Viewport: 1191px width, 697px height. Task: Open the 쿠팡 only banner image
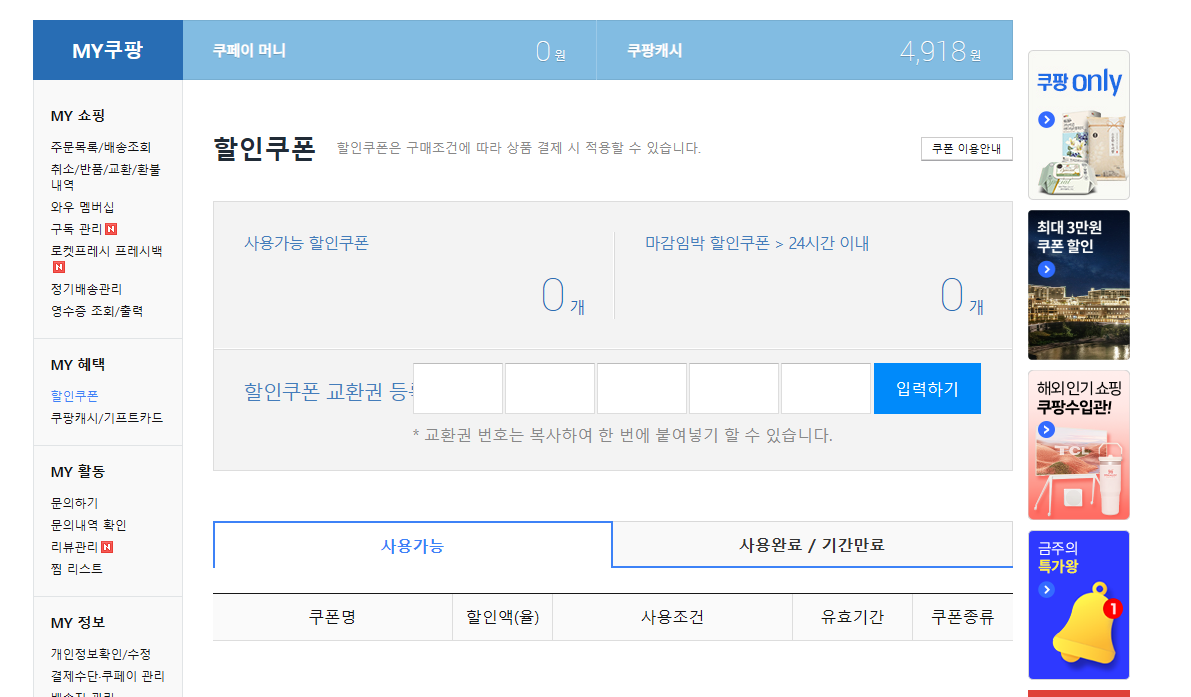coord(1079,125)
